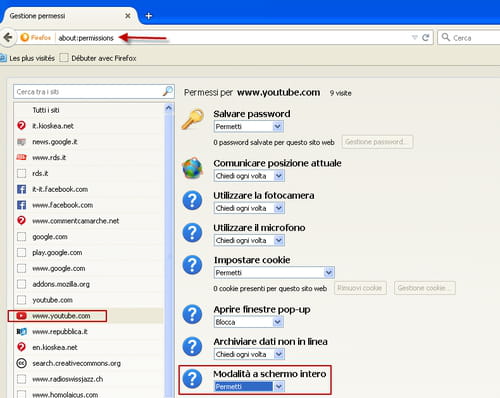Select play.google.com in site list

(89, 252)
